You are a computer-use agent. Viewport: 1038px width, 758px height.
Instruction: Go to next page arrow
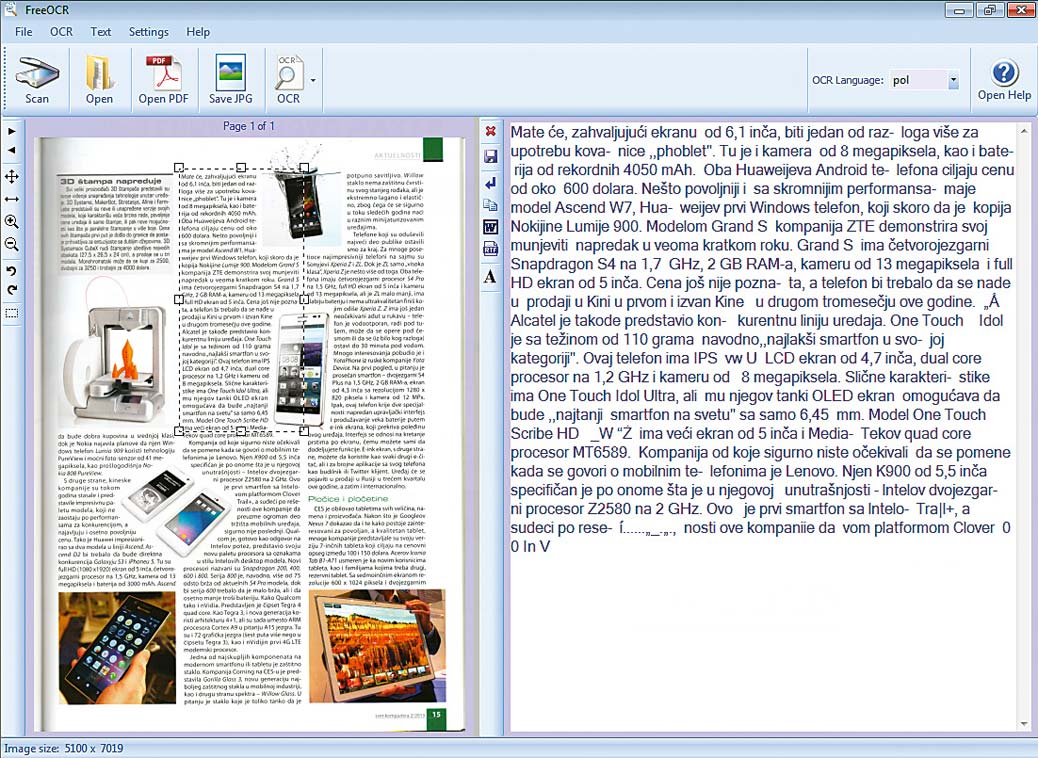click(x=12, y=131)
